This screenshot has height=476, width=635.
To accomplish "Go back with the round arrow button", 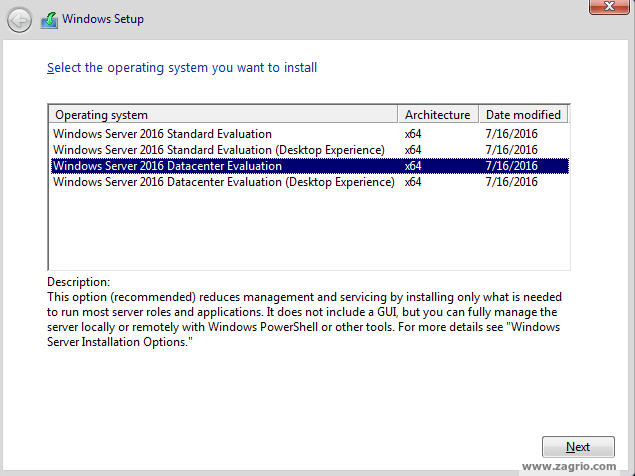I will (19, 20).
